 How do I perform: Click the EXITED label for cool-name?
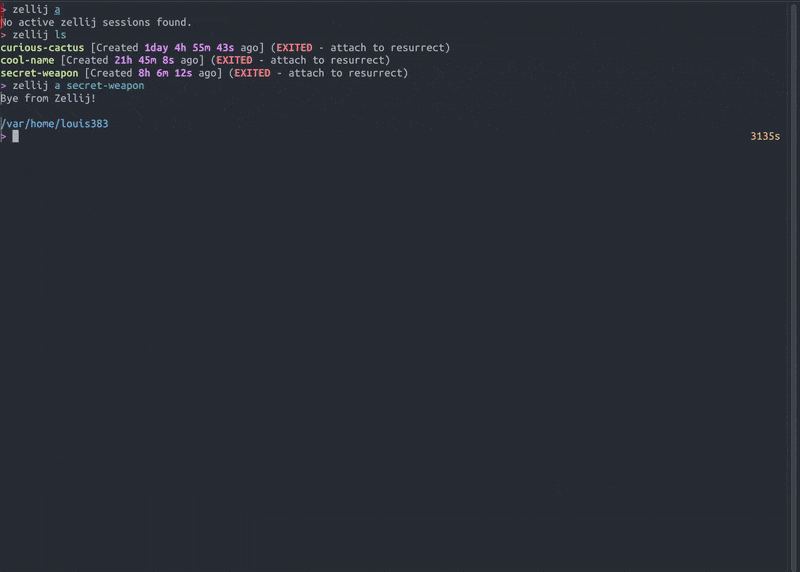[234, 60]
